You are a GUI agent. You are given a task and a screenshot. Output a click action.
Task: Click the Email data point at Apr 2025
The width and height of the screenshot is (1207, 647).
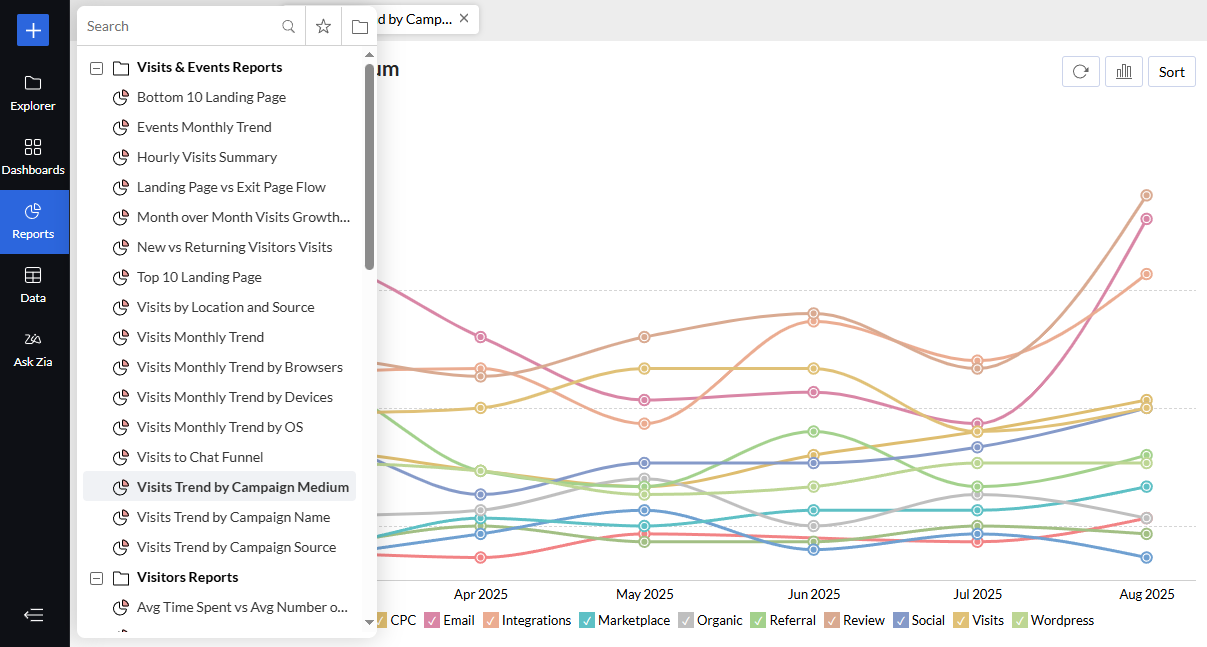[481, 337]
